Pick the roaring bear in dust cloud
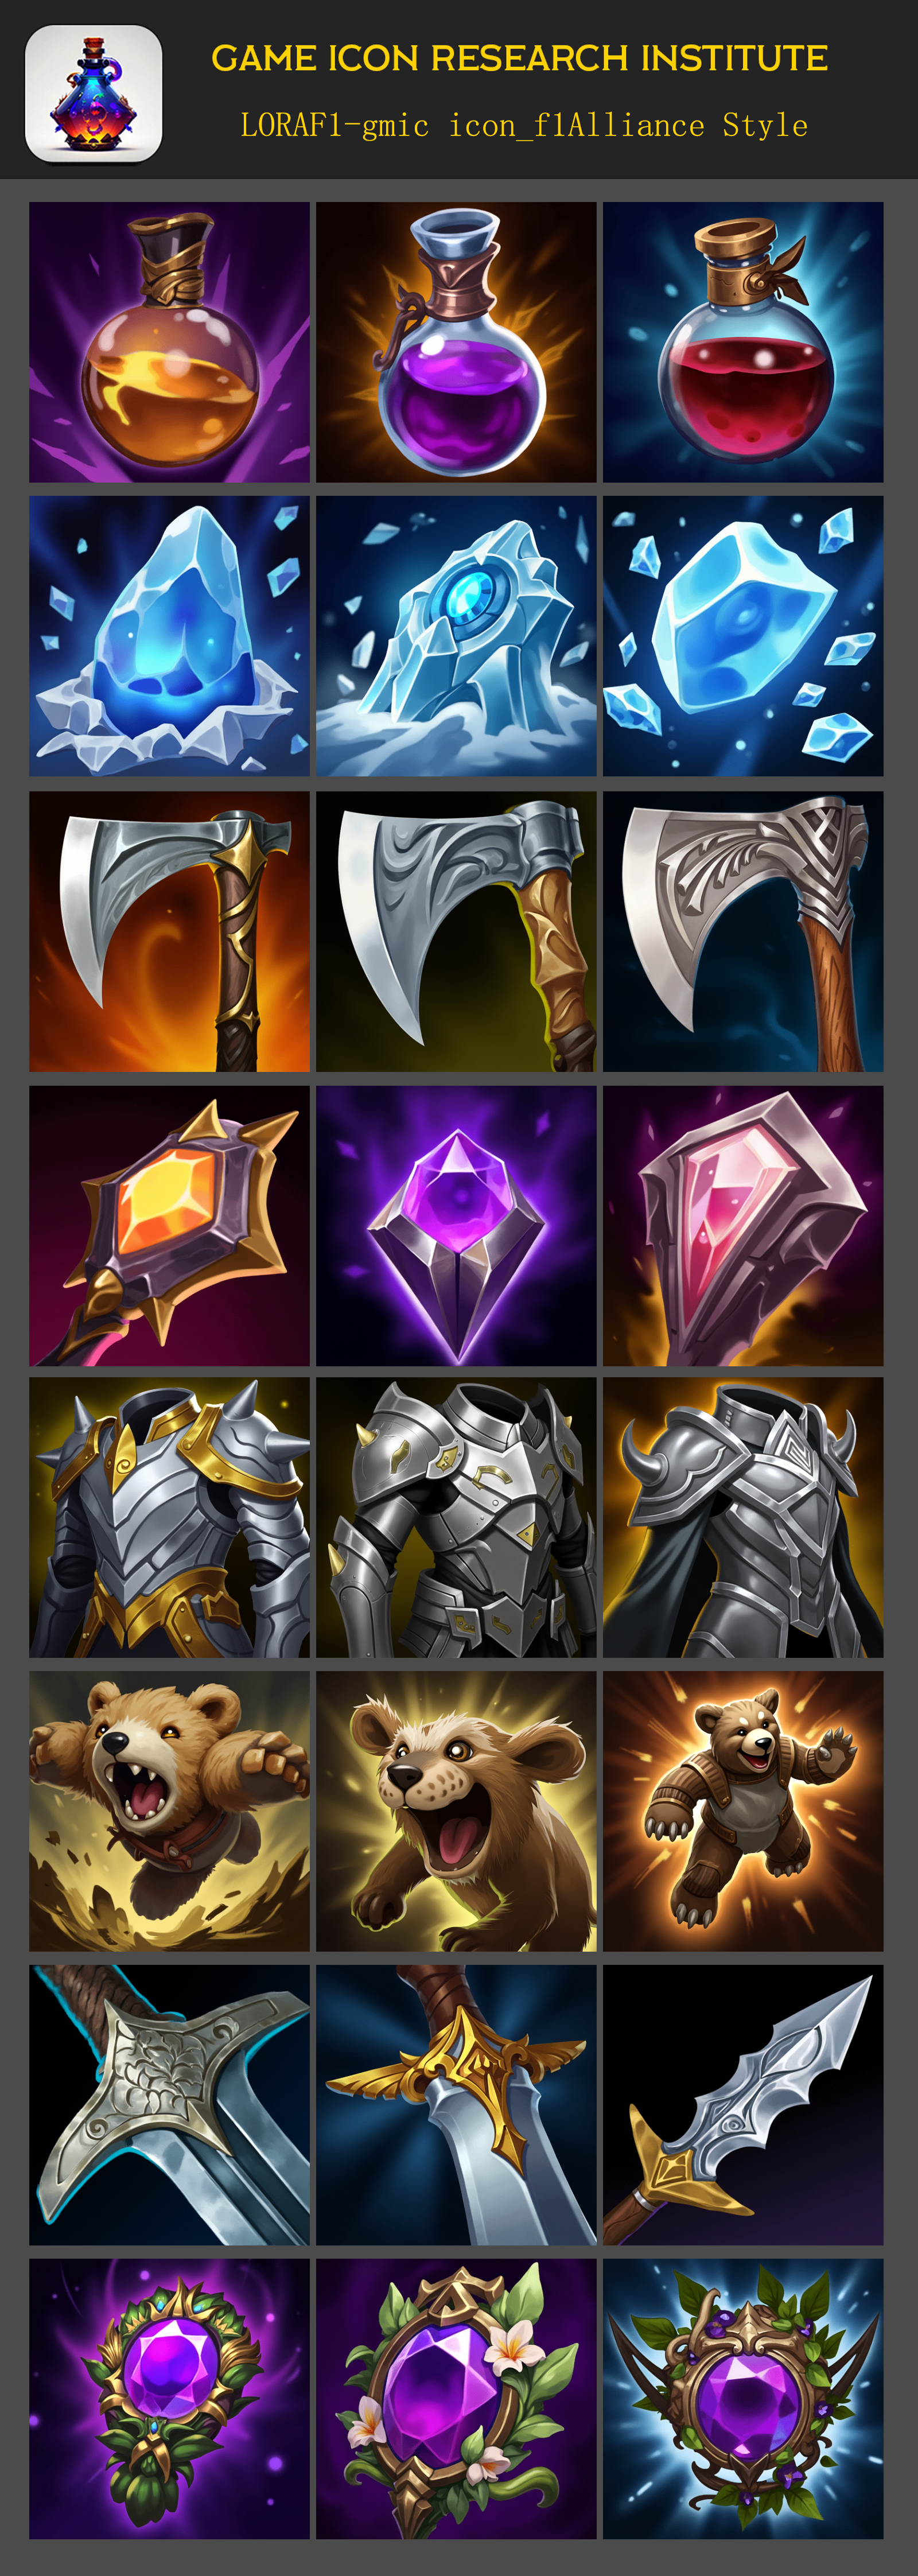Viewport: 918px width, 2576px height. tap(169, 1811)
